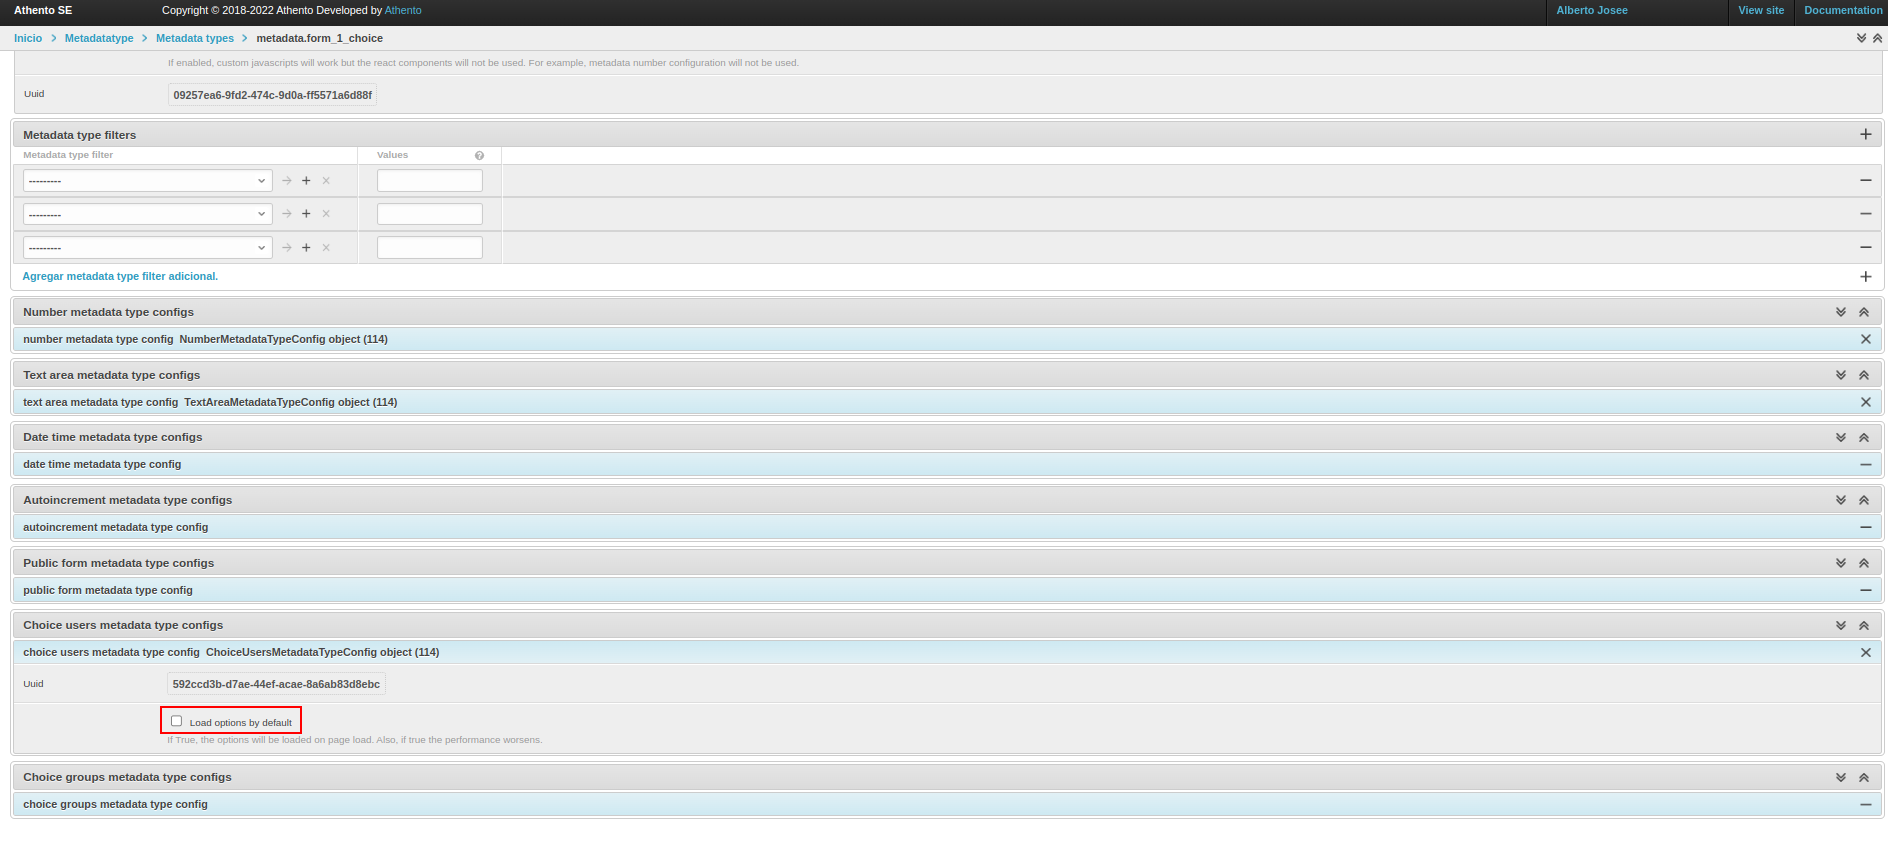This screenshot has width=1888, height=848.
Task: Click add icon beside first filter dropdown
Action: click(x=306, y=181)
